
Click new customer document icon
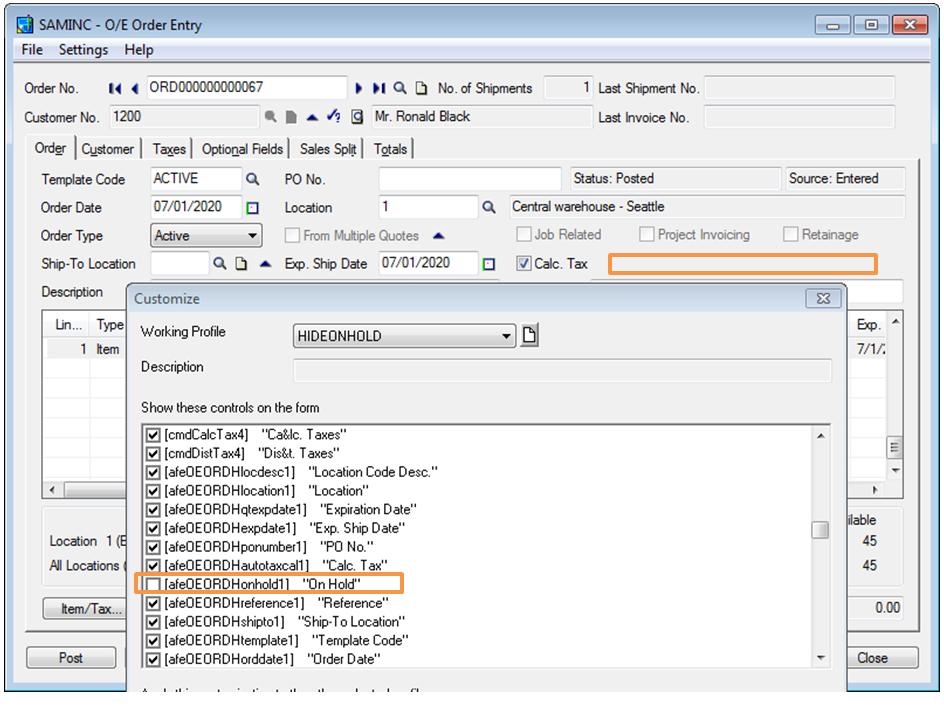pyautogui.click(x=291, y=117)
